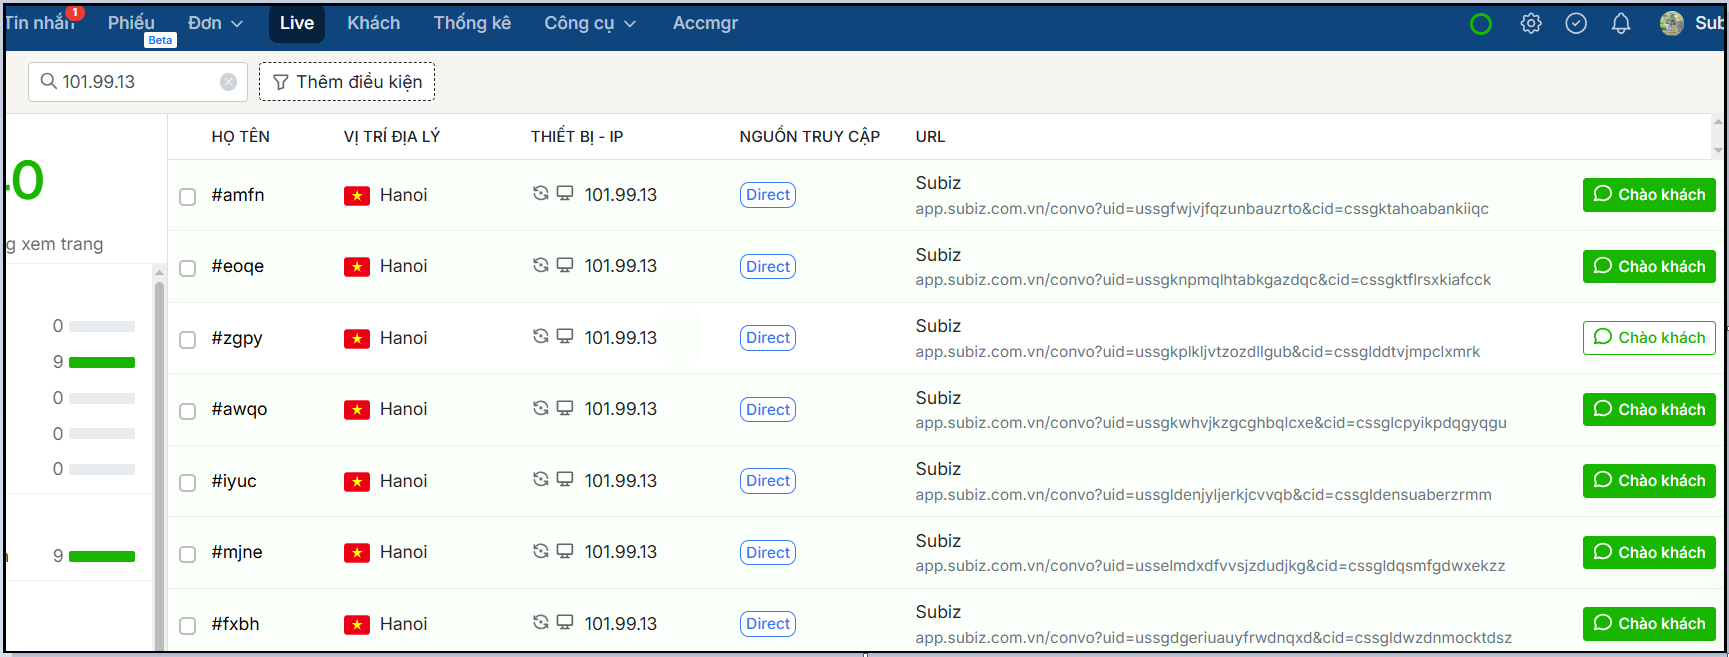Click the checkmark circle icon in header

pos(1576,24)
